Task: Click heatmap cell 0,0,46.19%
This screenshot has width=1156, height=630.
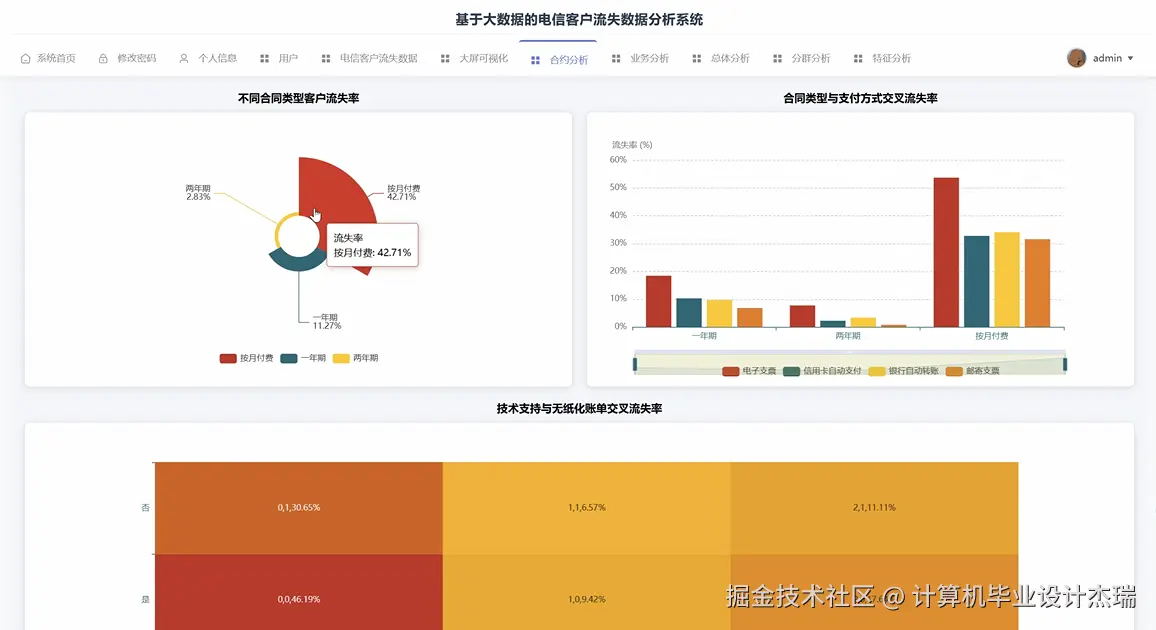Action: click(x=299, y=592)
